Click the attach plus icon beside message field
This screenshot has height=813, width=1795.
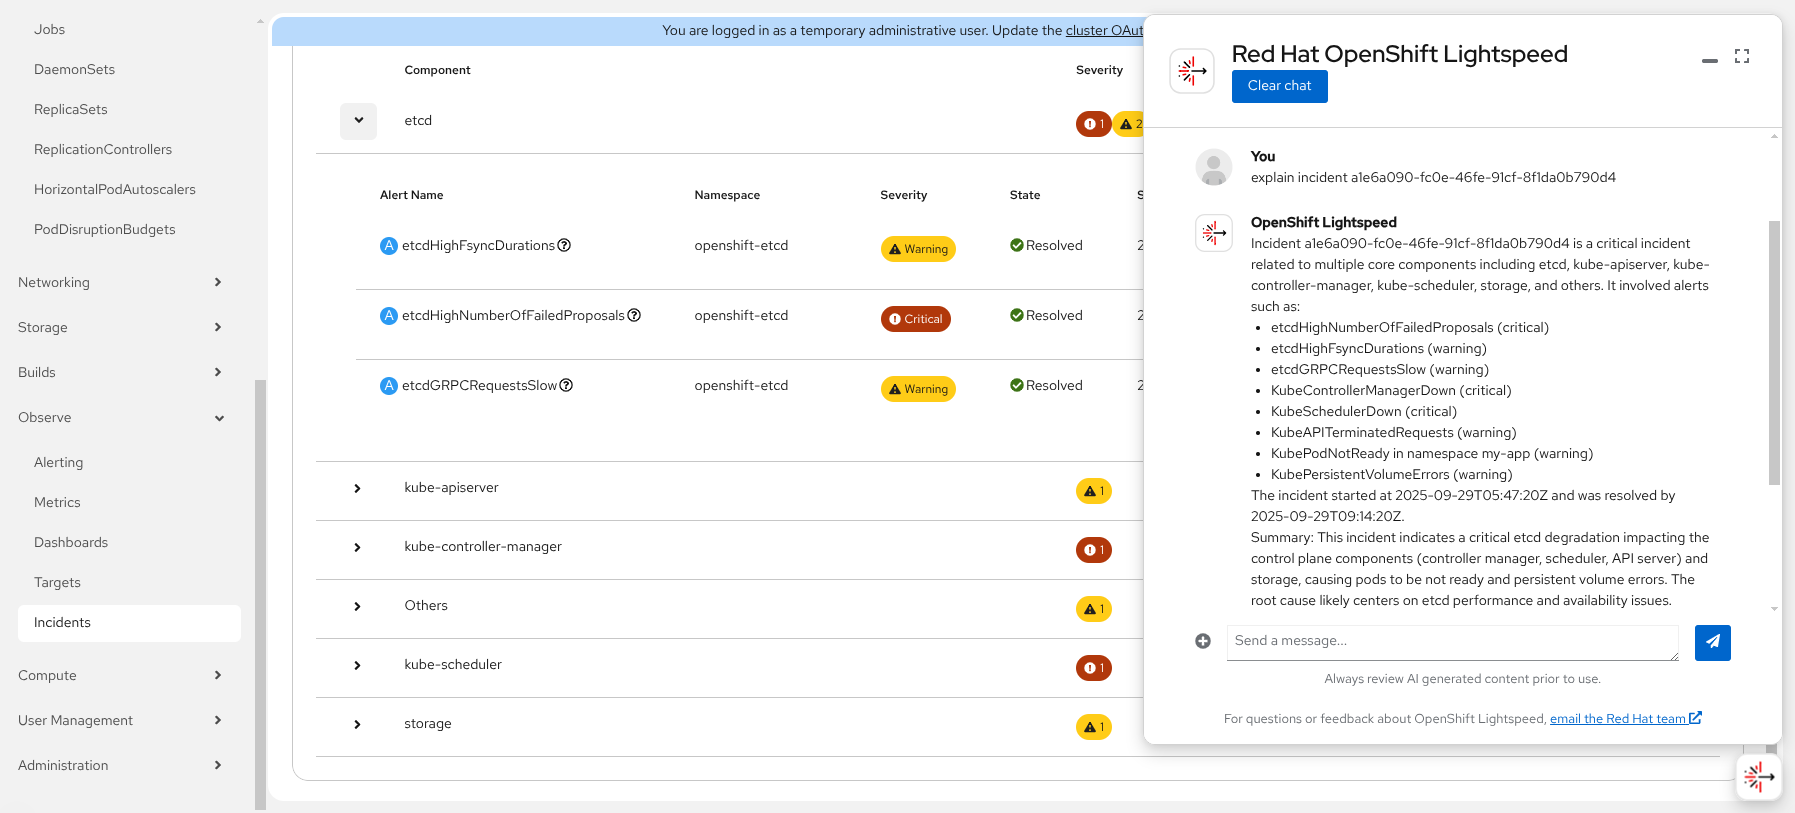[1203, 641]
